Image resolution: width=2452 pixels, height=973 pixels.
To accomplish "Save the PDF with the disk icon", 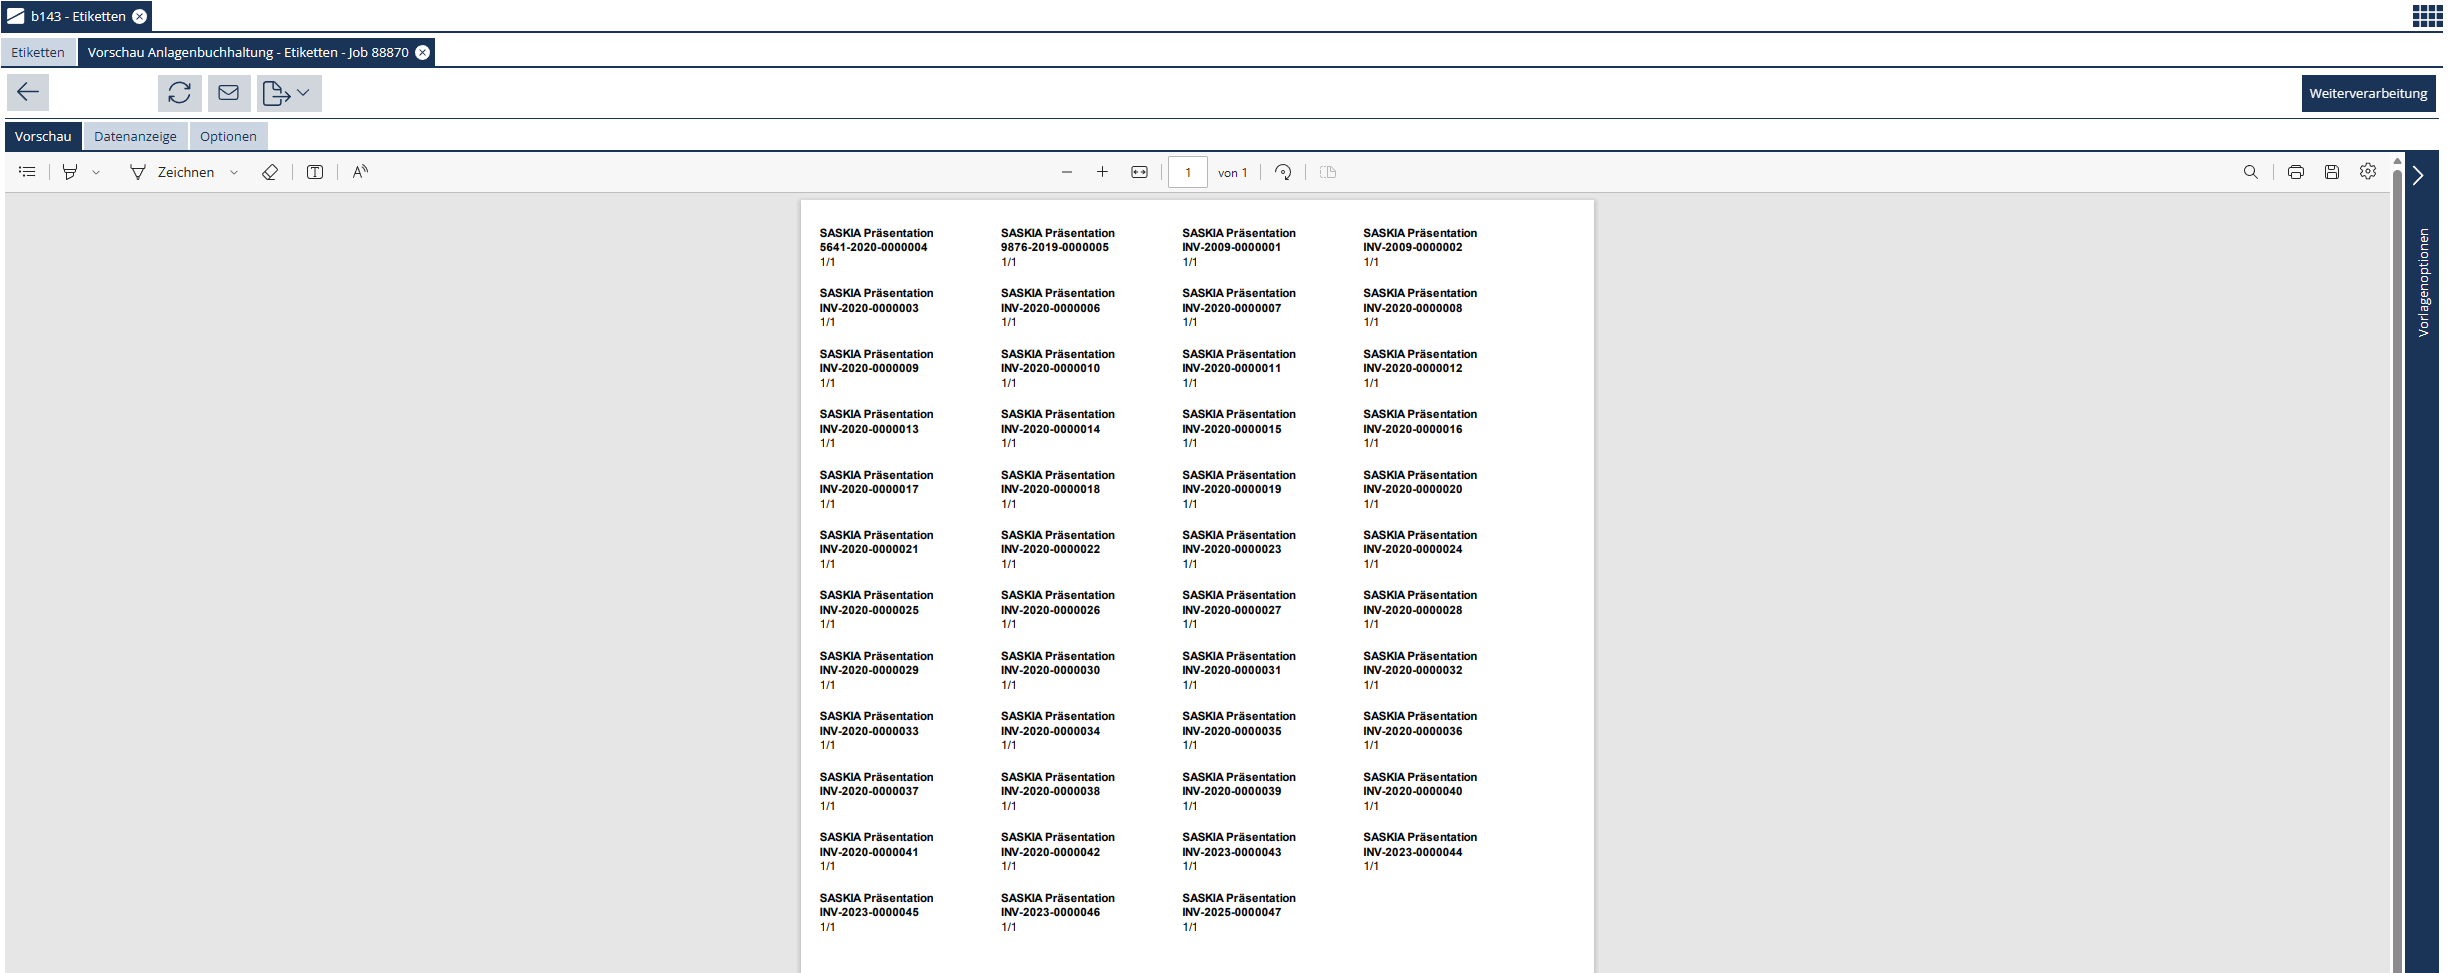I will coord(2332,172).
